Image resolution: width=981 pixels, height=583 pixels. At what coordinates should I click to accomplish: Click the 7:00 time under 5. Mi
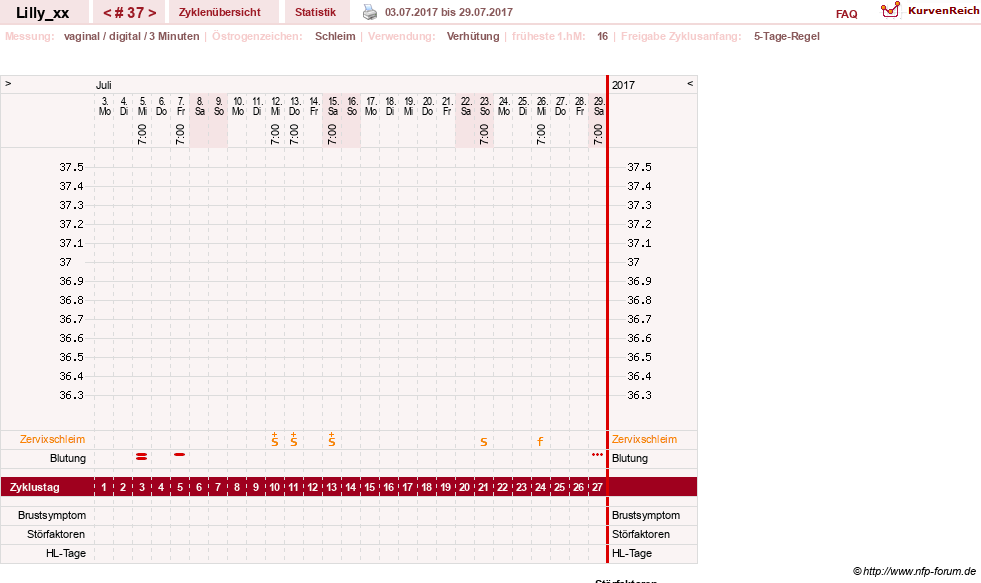coord(142,134)
